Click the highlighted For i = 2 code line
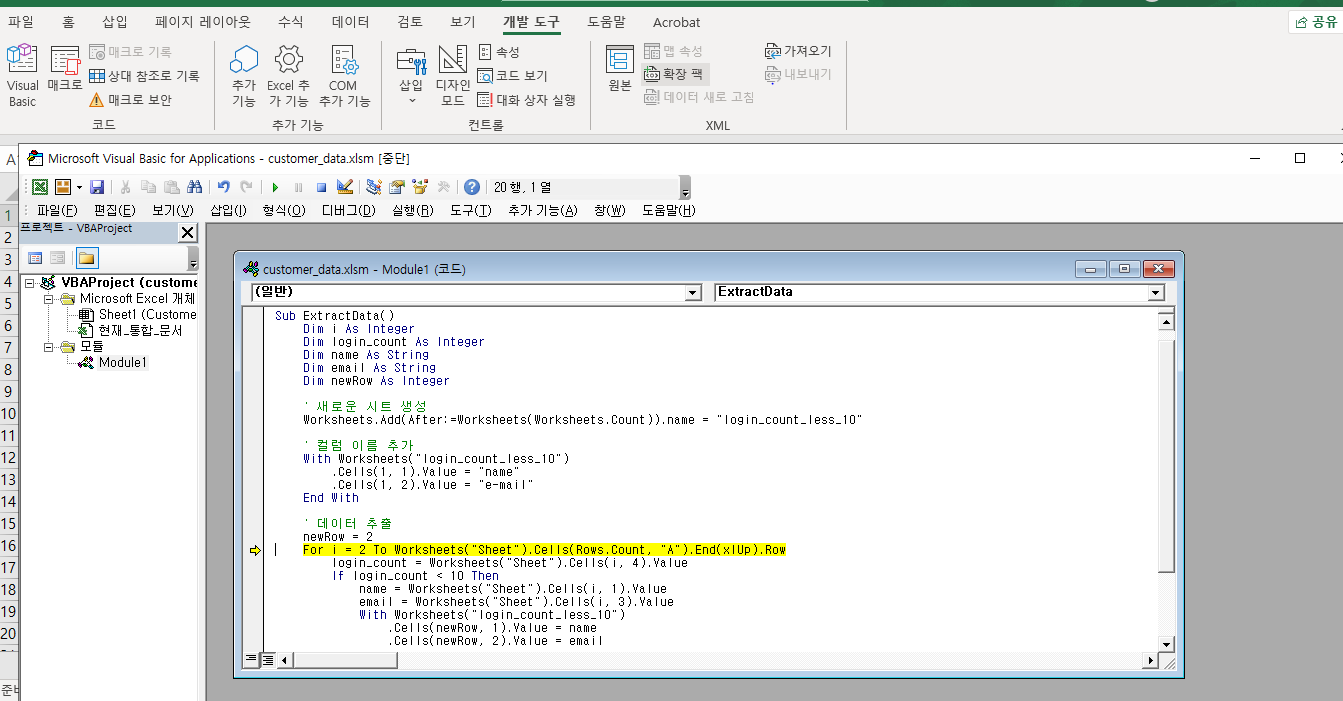The image size is (1343, 701). pos(544,550)
